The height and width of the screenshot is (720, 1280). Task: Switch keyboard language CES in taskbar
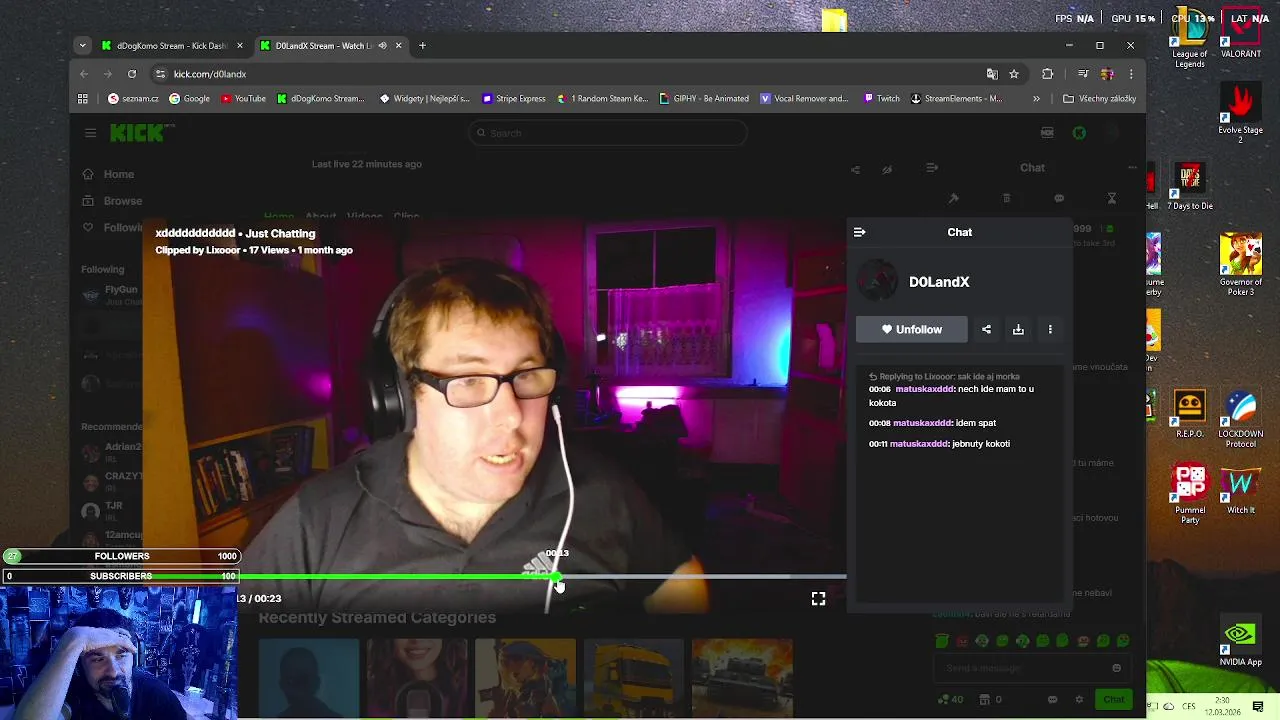pyautogui.click(x=1189, y=707)
